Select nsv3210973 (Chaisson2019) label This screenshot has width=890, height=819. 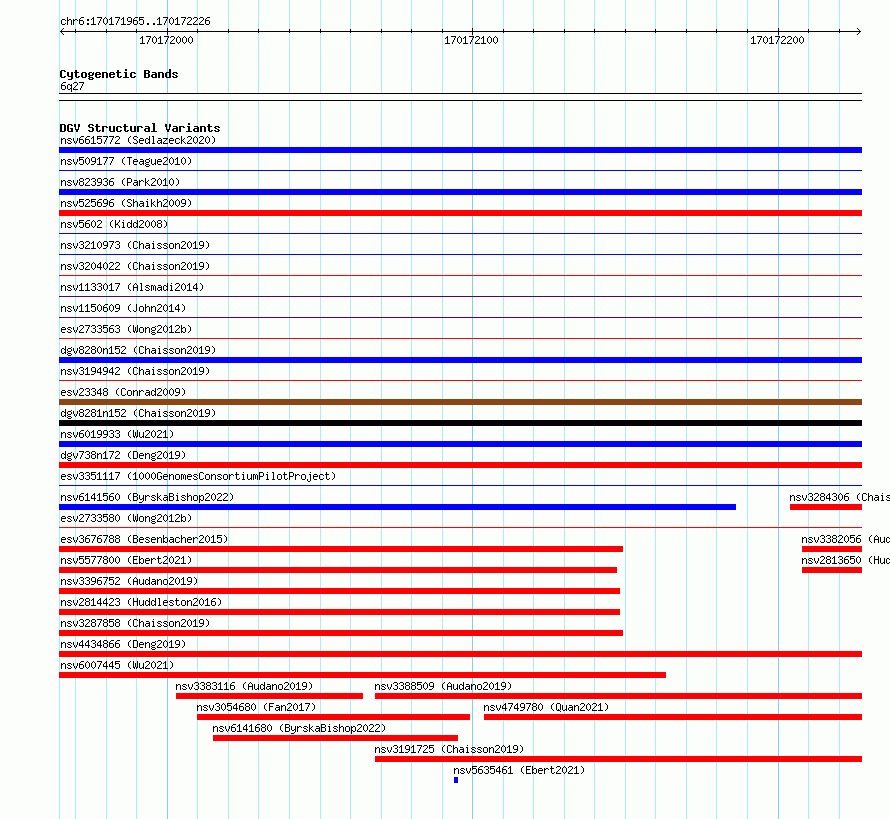tap(135, 245)
